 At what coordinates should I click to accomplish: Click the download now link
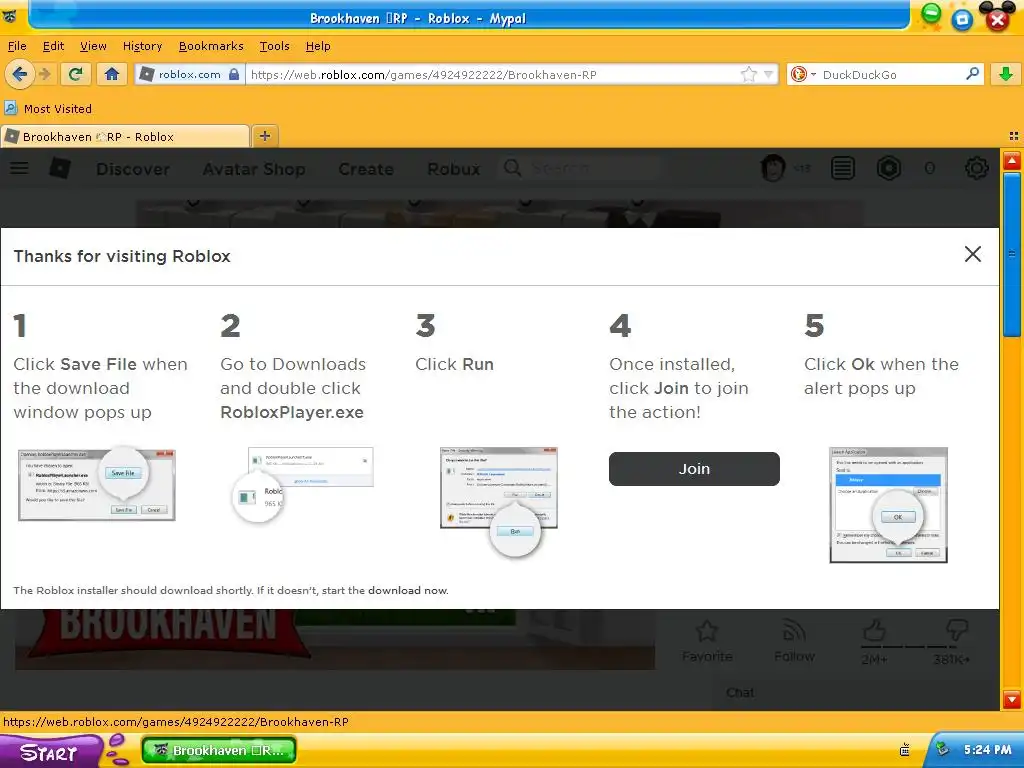click(408, 590)
